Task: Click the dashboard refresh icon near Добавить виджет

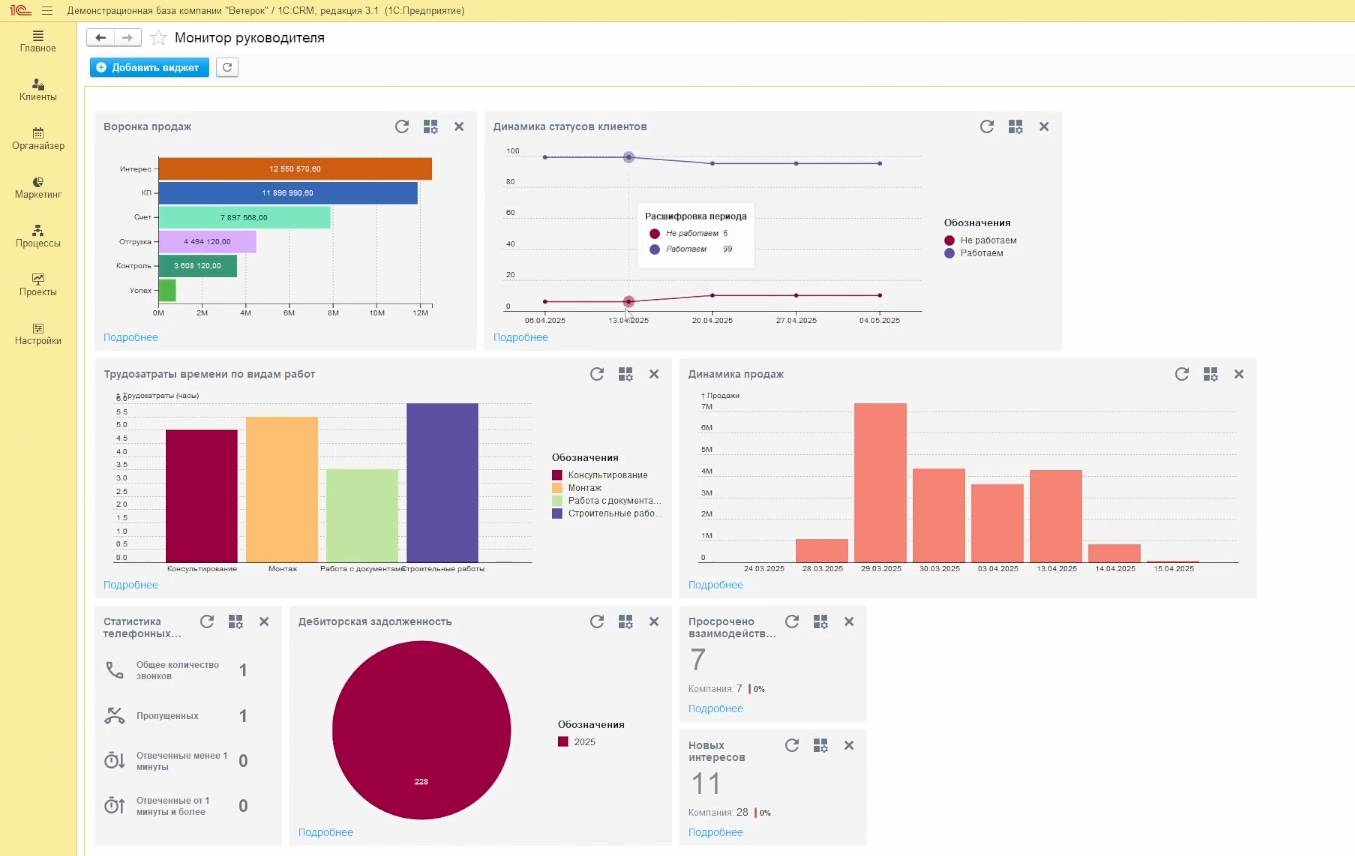Action: point(227,67)
